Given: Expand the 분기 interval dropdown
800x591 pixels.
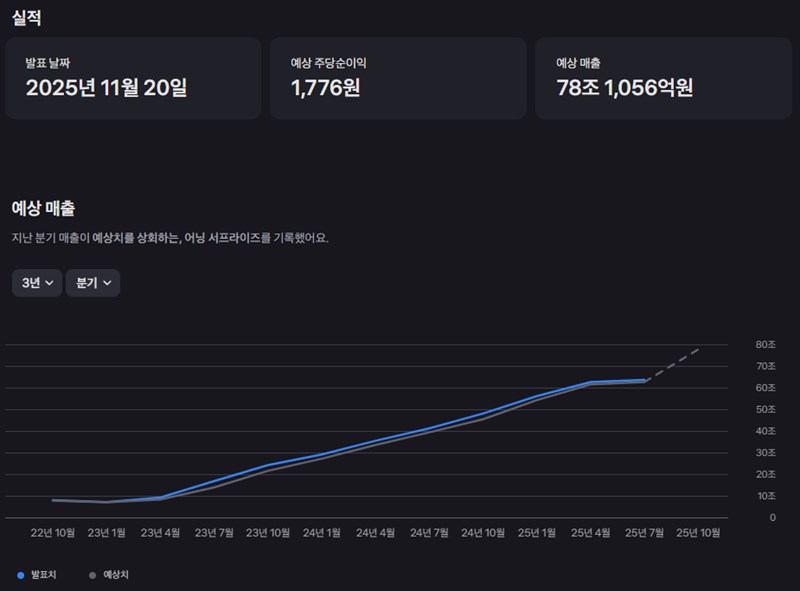Looking at the screenshot, I should 93,283.
